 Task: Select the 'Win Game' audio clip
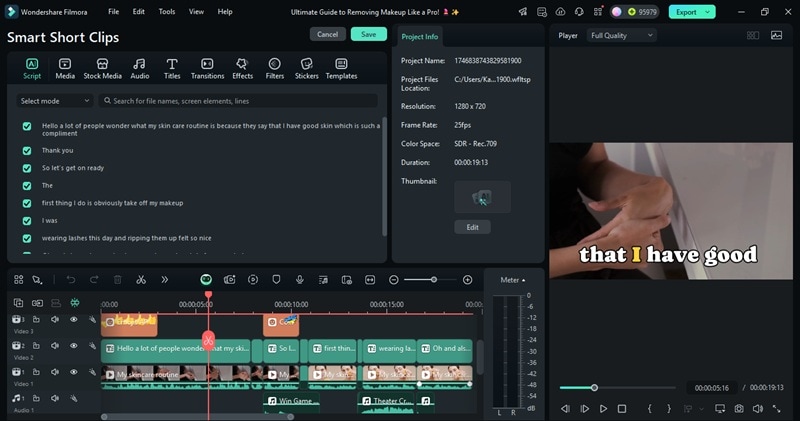tap(291, 401)
